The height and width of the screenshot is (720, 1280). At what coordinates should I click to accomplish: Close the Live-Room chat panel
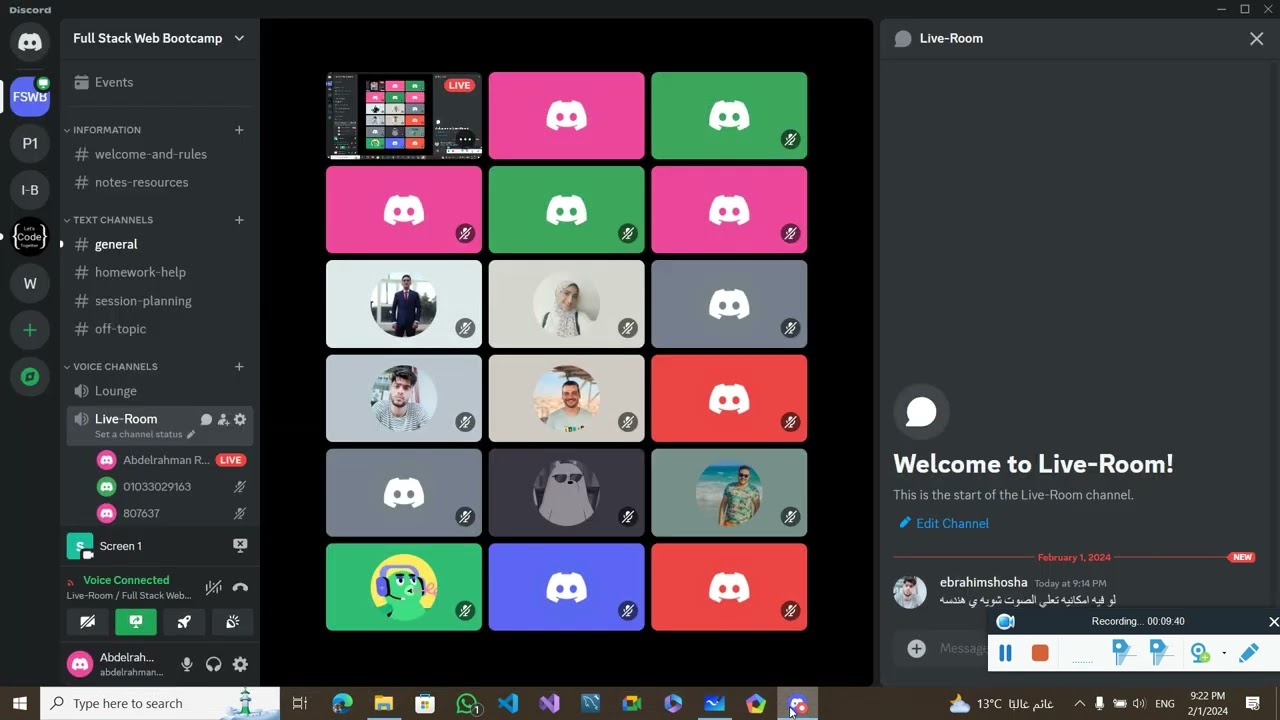pyautogui.click(x=1256, y=38)
